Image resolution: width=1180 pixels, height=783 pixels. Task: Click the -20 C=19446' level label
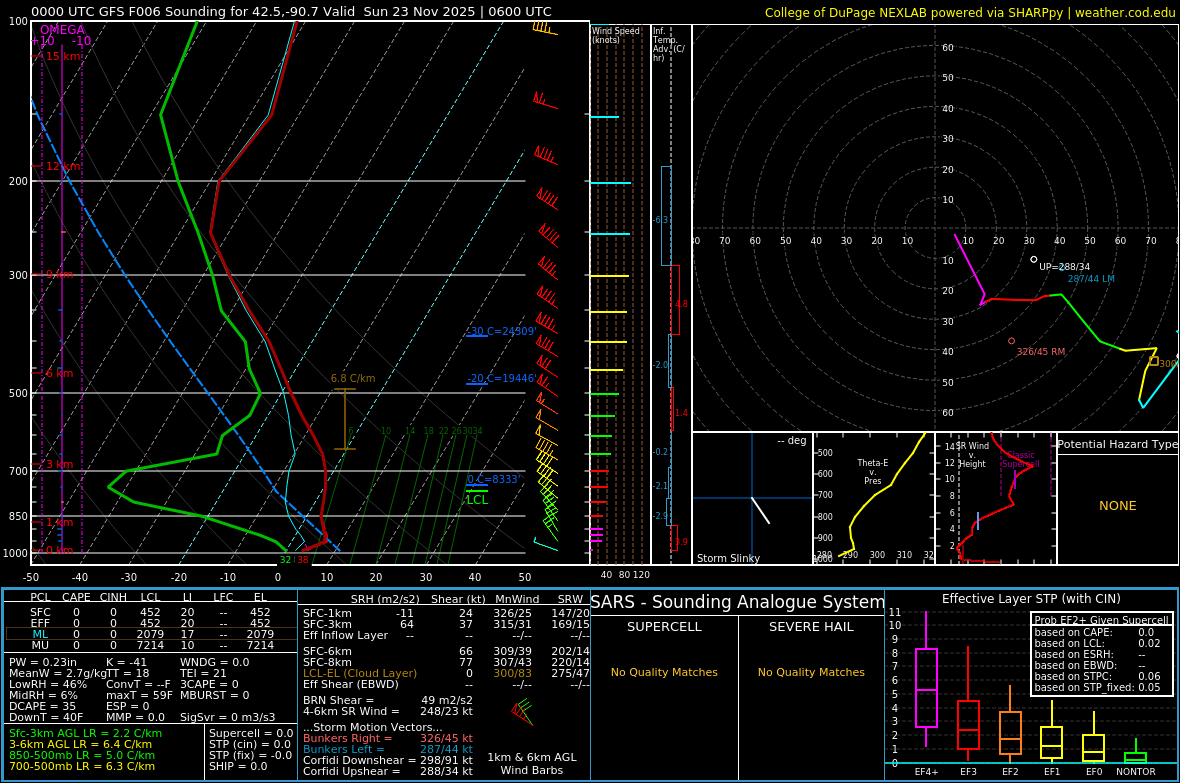[x=502, y=379]
